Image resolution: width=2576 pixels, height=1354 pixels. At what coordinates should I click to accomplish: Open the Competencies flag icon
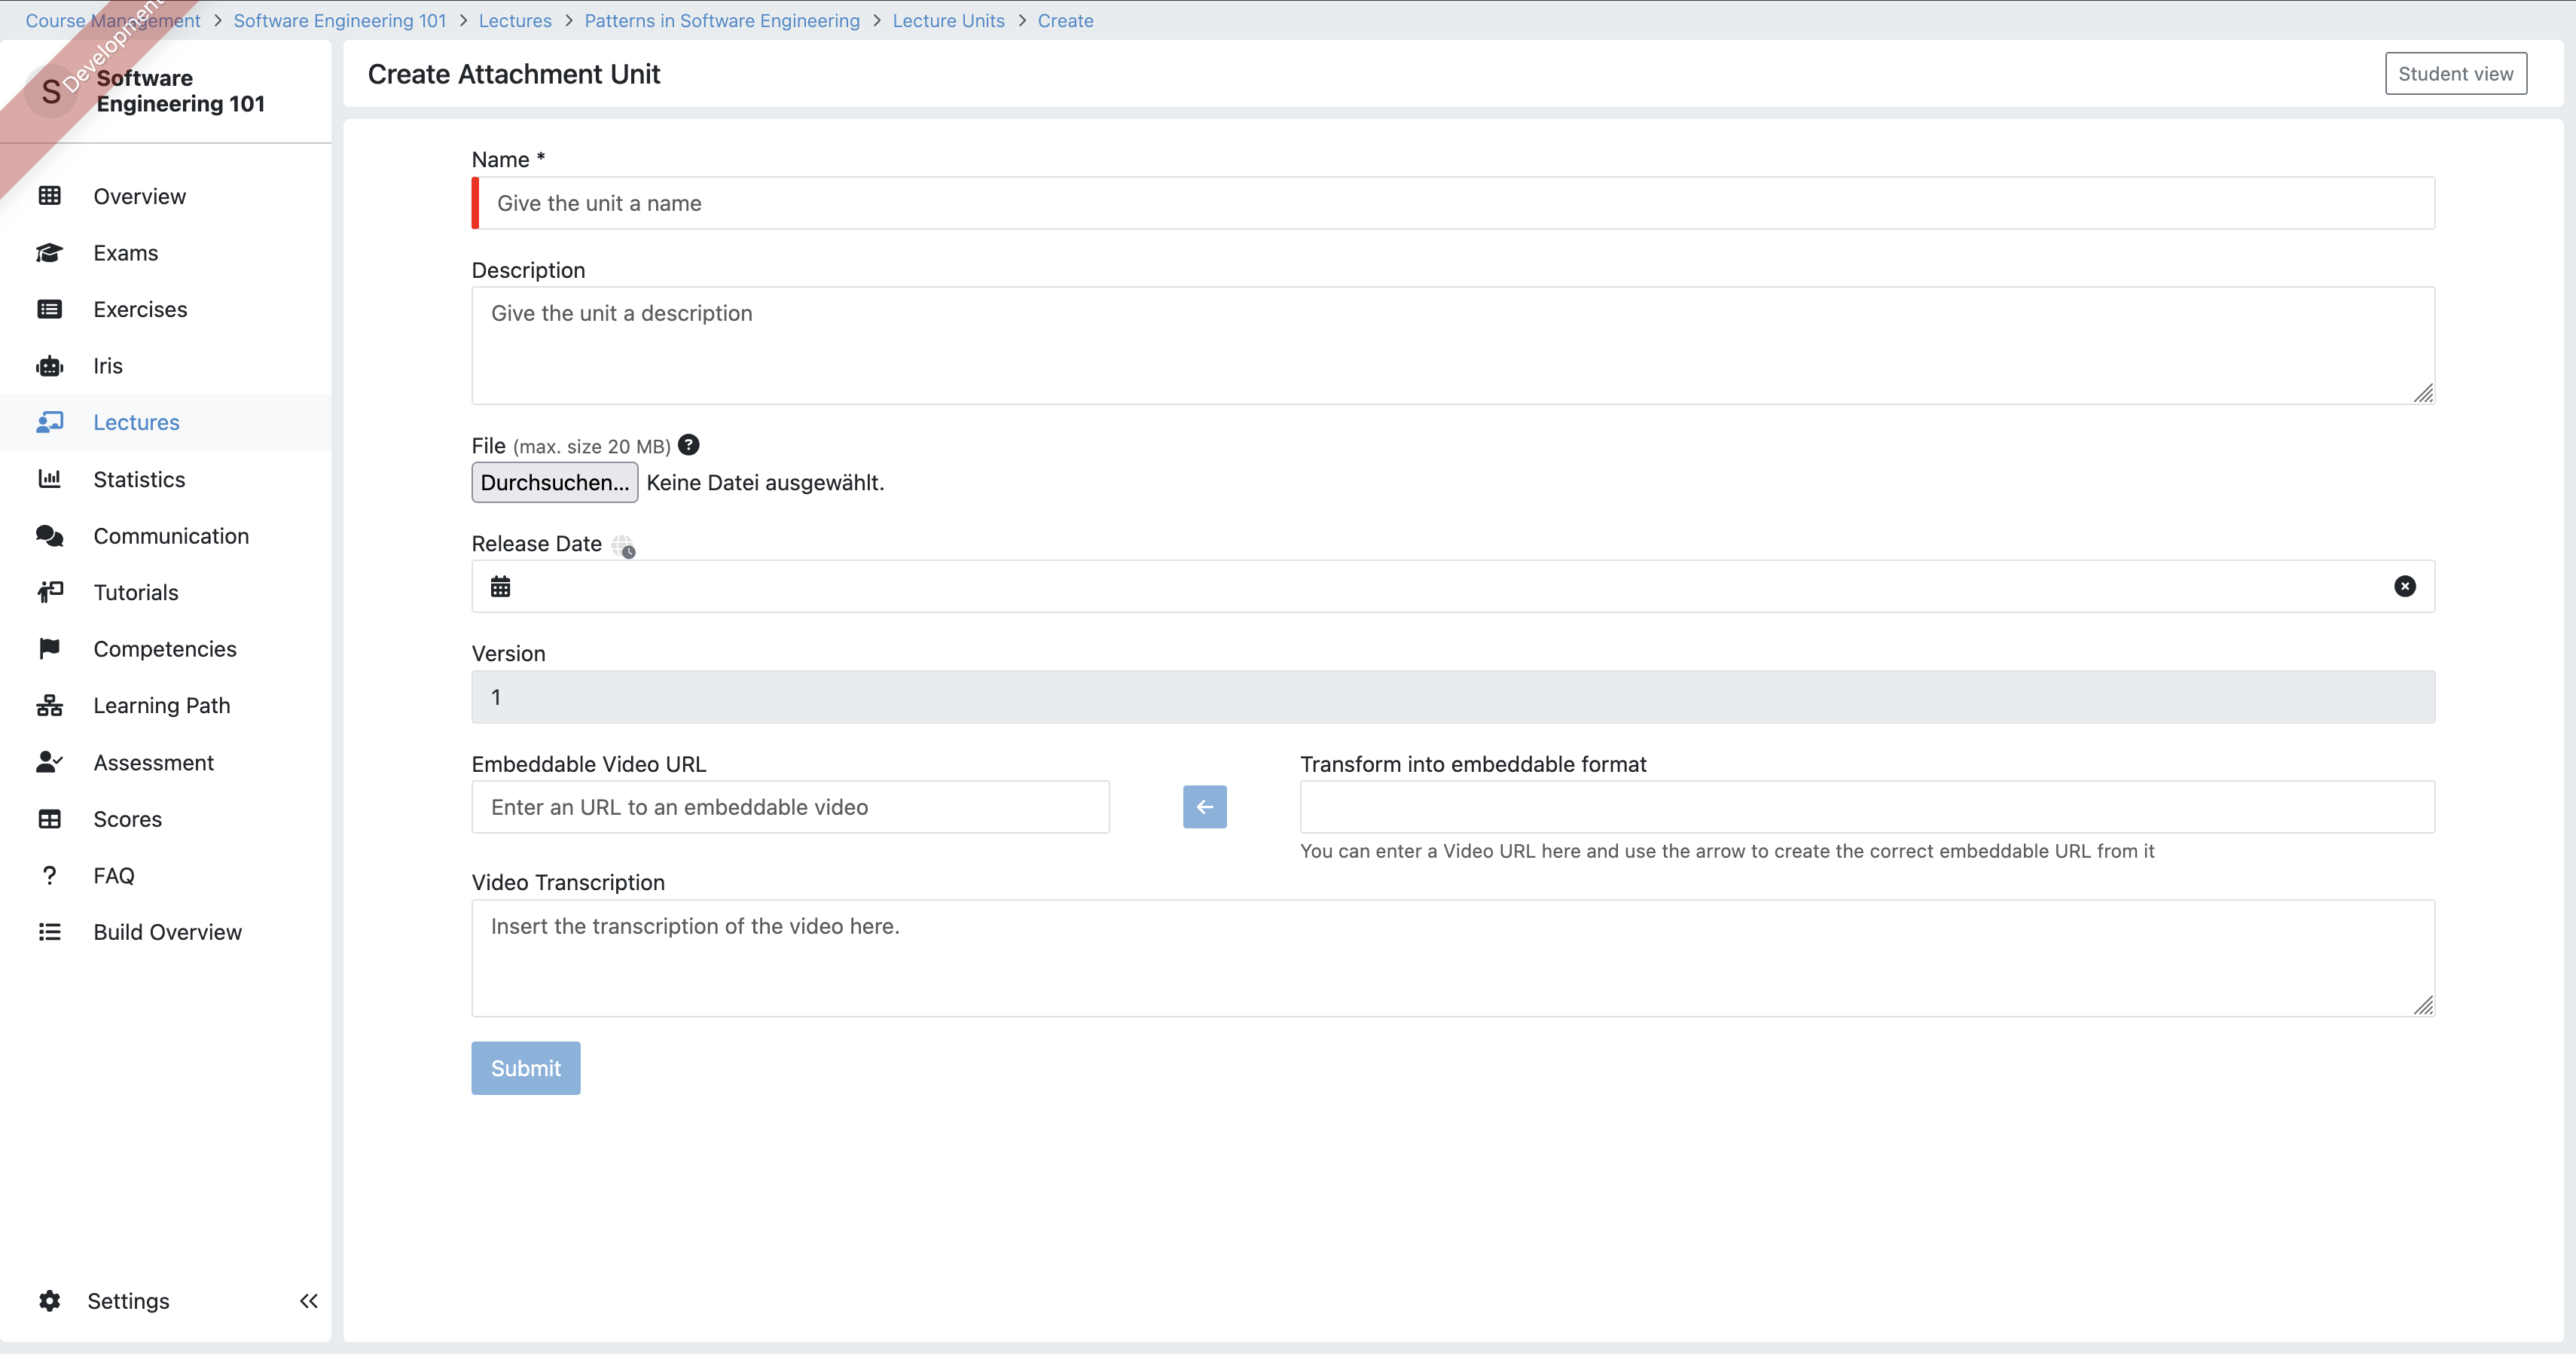[x=50, y=648]
